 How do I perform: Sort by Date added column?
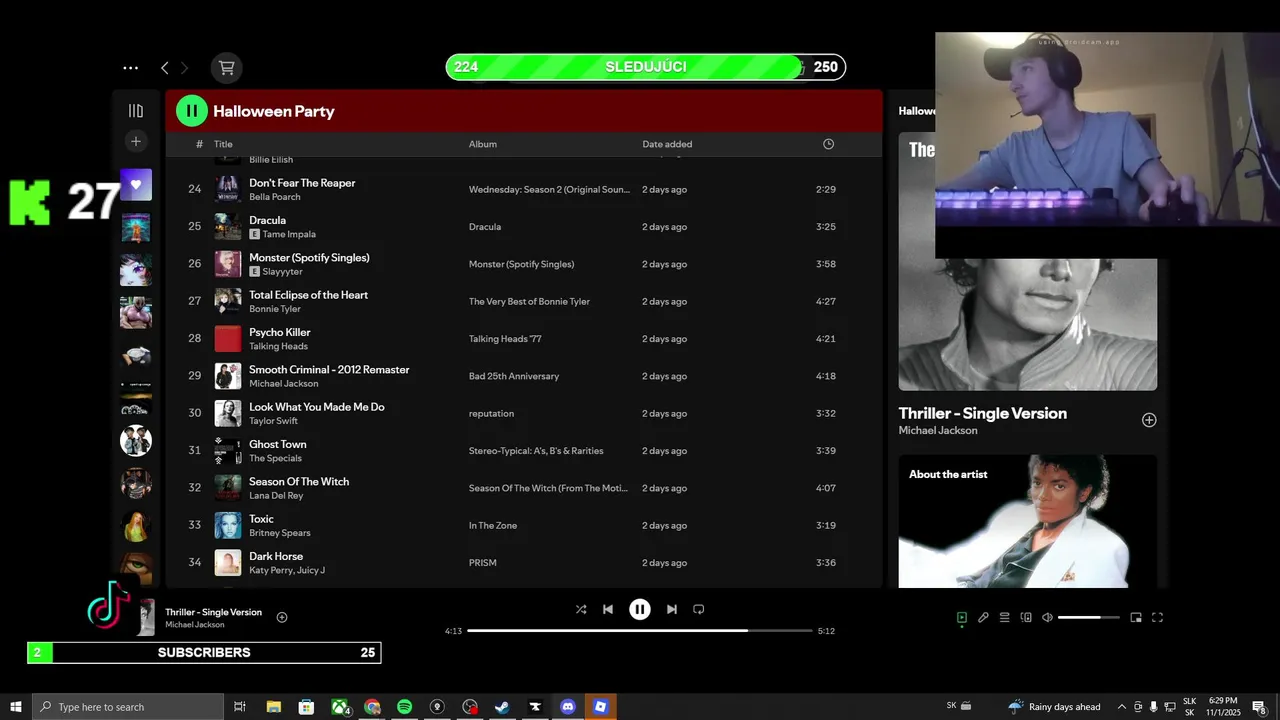tap(667, 144)
